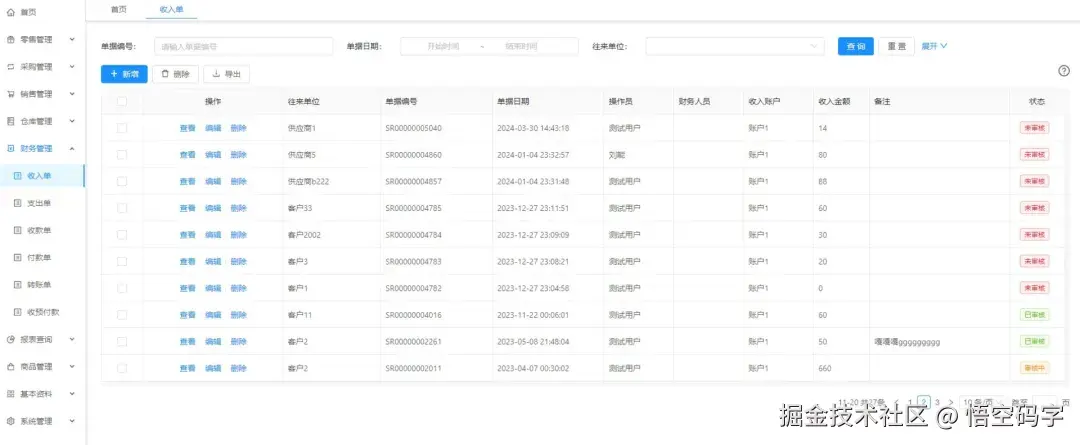
Task: Tick checkbox for row SR00000004783
Action: (x=122, y=262)
